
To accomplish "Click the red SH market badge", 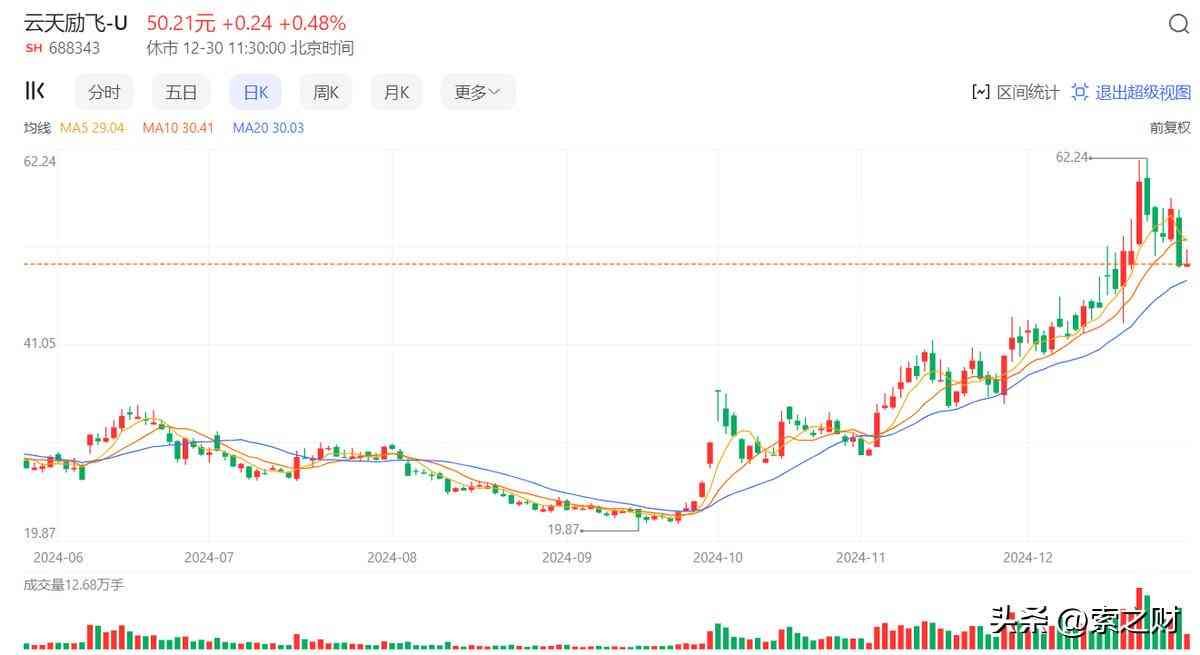I will (x=33, y=48).
